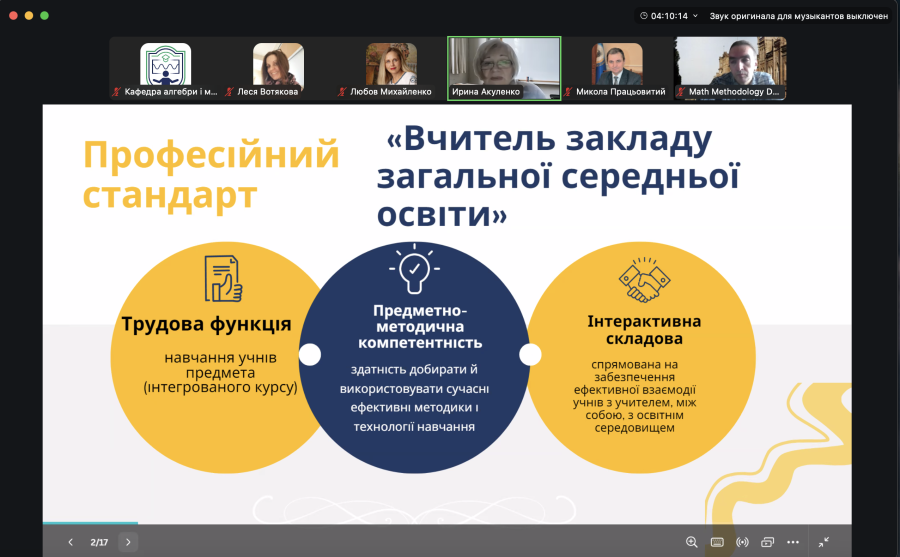This screenshot has height=557, width=900.
Task: Select Микола Працьовитий participant thumbnail
Action: click(x=617, y=64)
